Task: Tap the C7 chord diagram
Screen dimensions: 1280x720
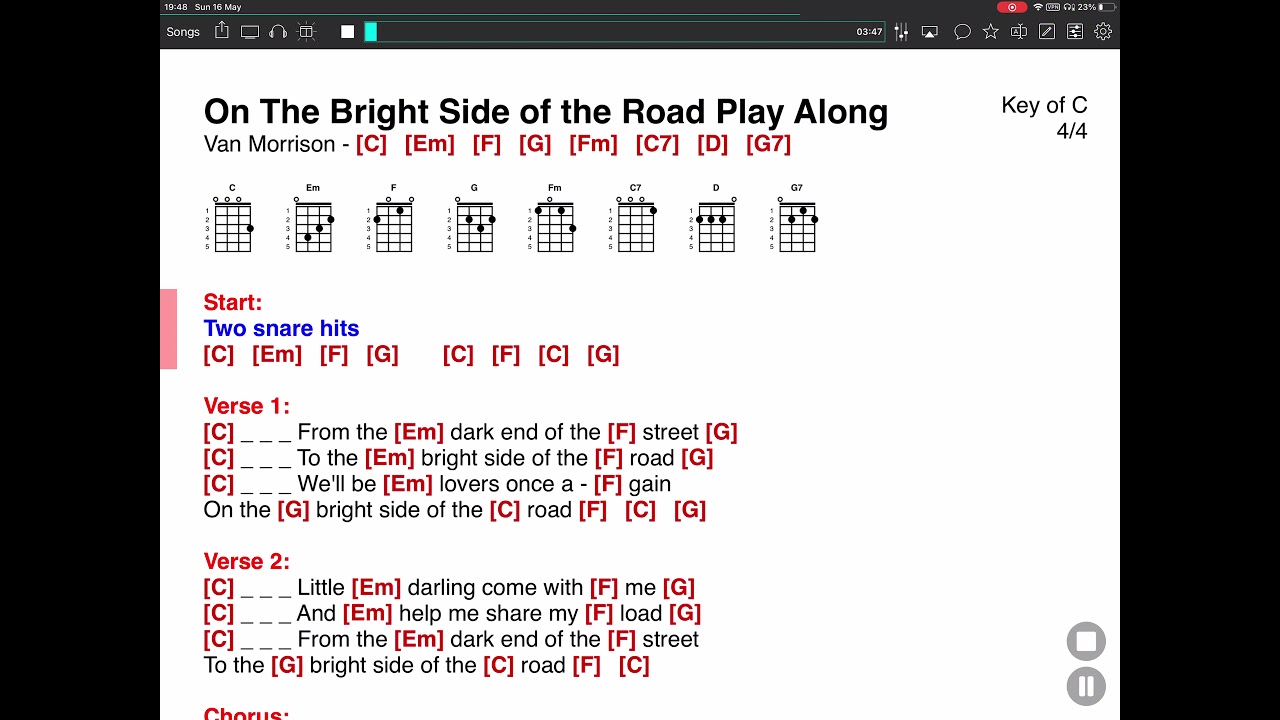Action: pyautogui.click(x=635, y=218)
